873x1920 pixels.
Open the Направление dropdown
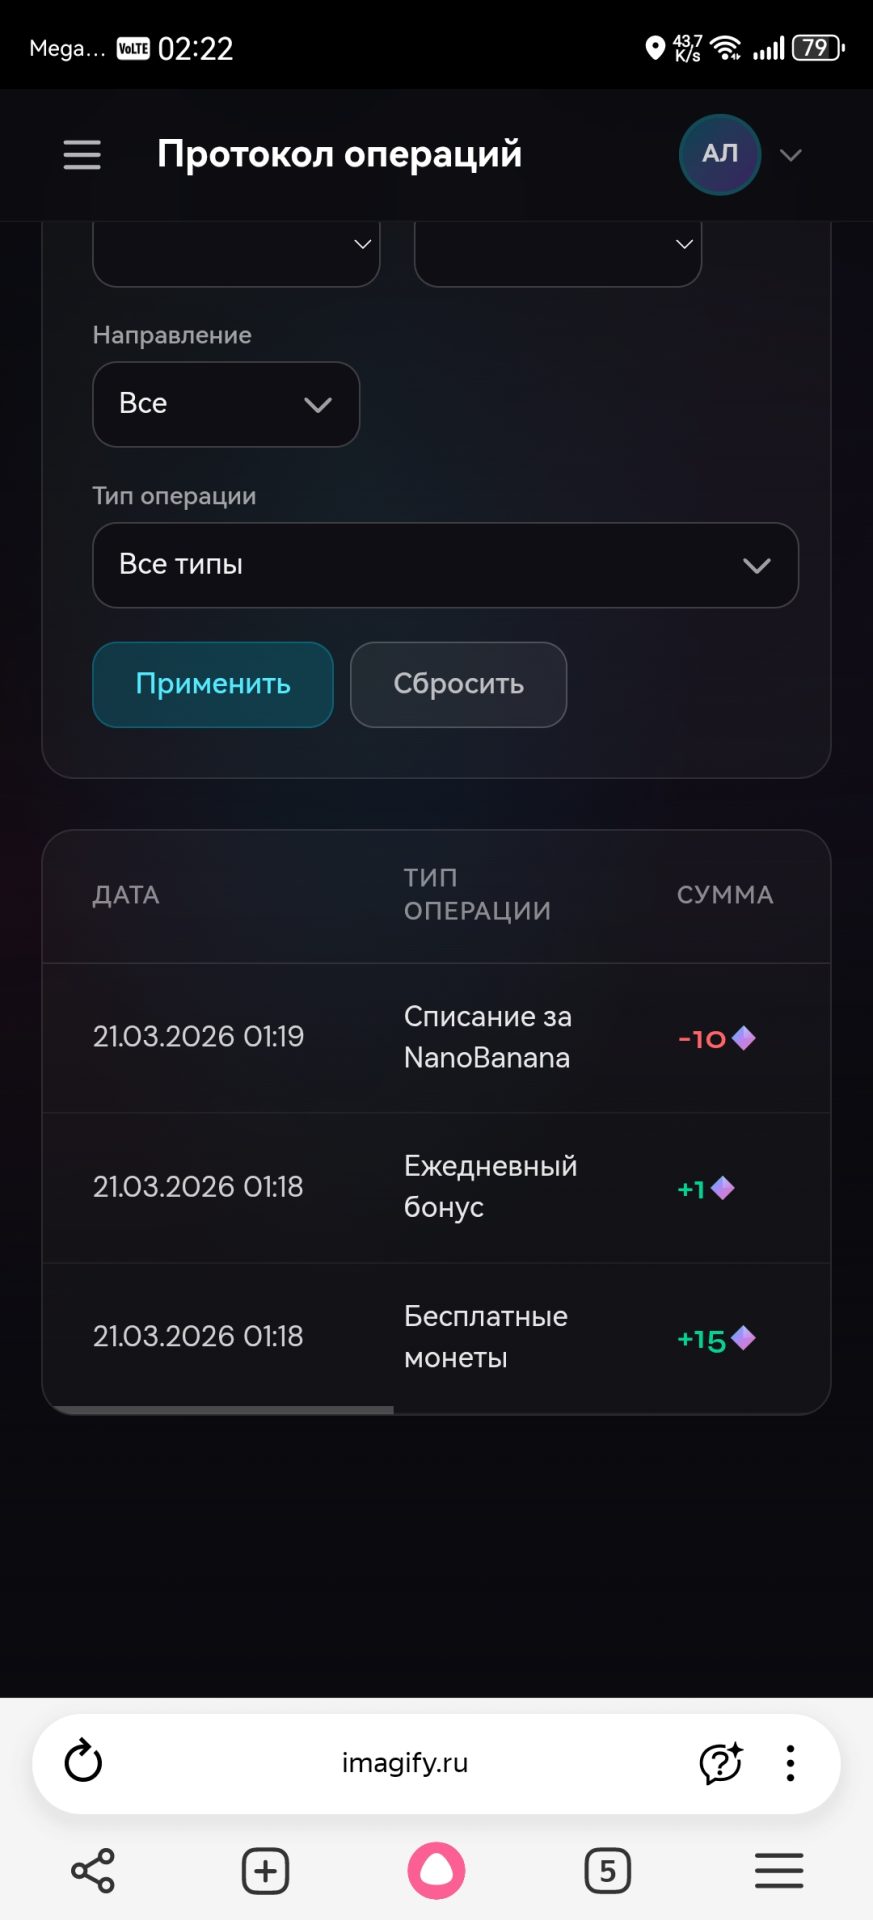(x=226, y=404)
